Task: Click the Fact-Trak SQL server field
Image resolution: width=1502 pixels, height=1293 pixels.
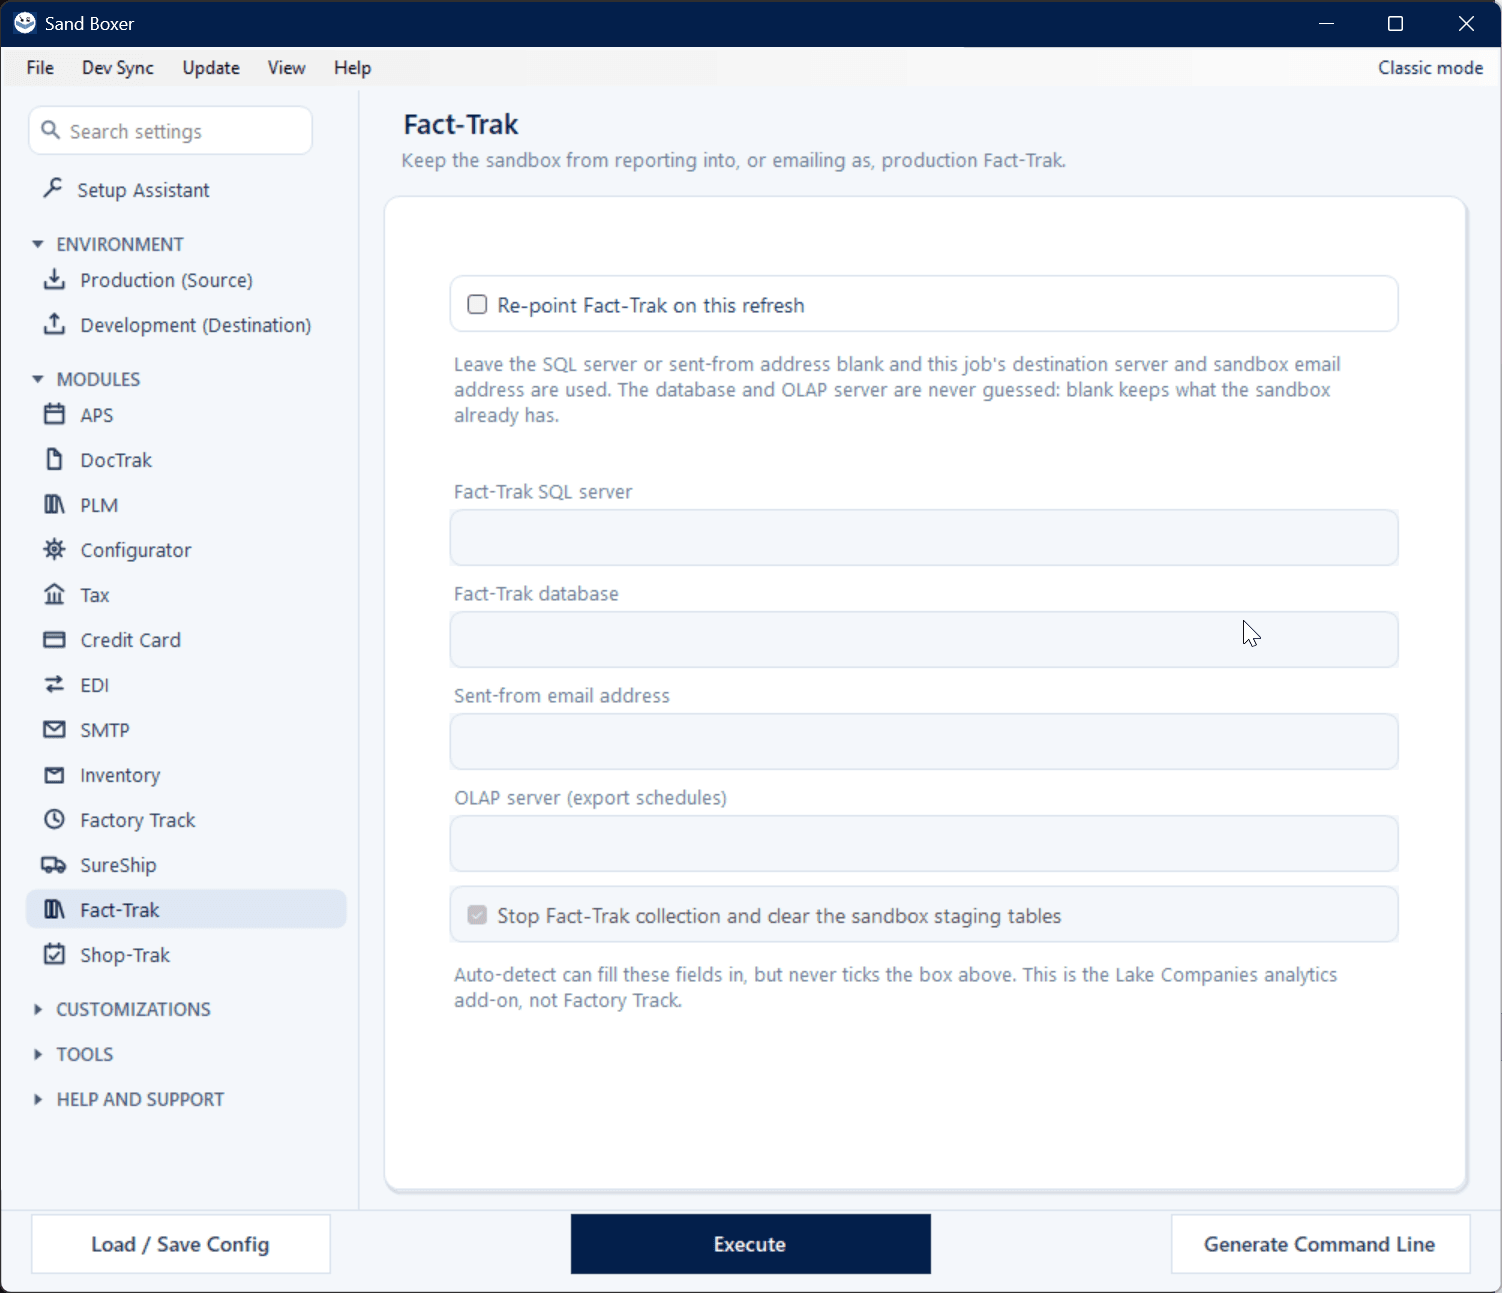Action: point(924,538)
